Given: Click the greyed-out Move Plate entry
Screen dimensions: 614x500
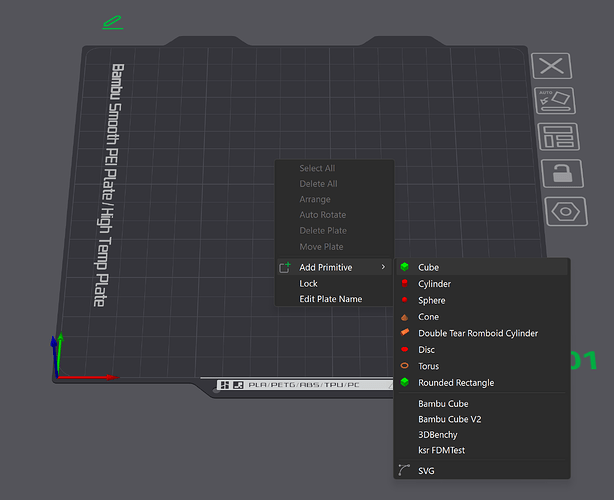Looking at the screenshot, I should point(334,247).
